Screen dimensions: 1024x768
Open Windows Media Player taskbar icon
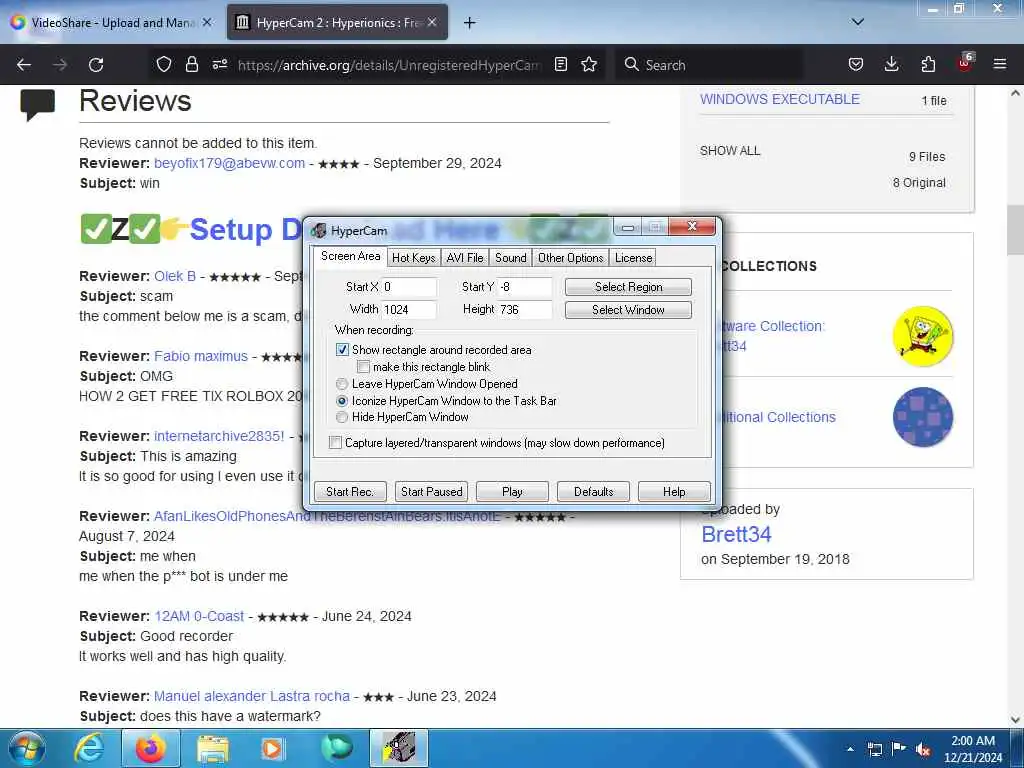(x=273, y=748)
